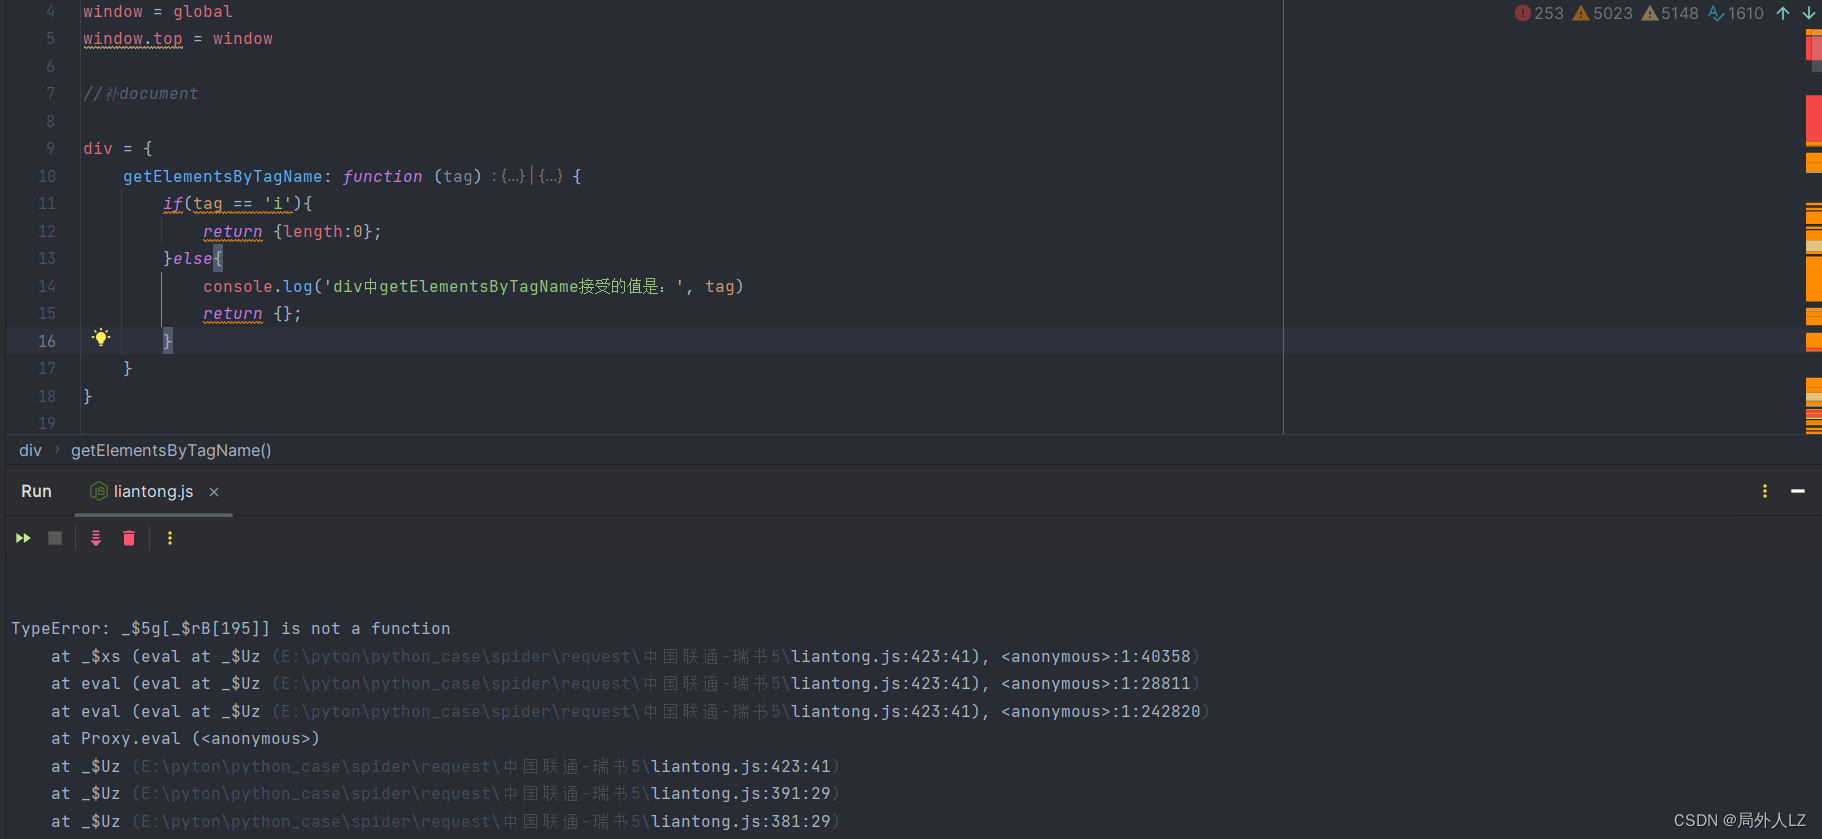
Task: Minimize the Run tool window
Action: point(1798,491)
